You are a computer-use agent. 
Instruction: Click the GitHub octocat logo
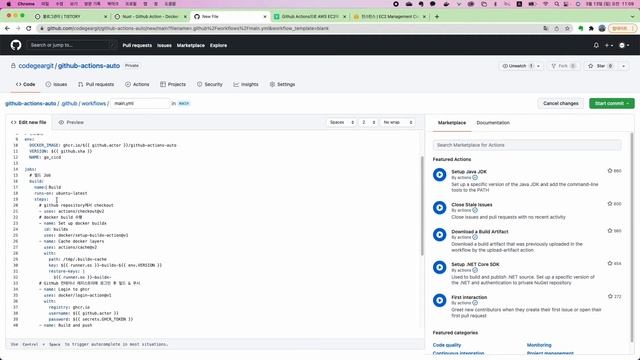point(16,45)
